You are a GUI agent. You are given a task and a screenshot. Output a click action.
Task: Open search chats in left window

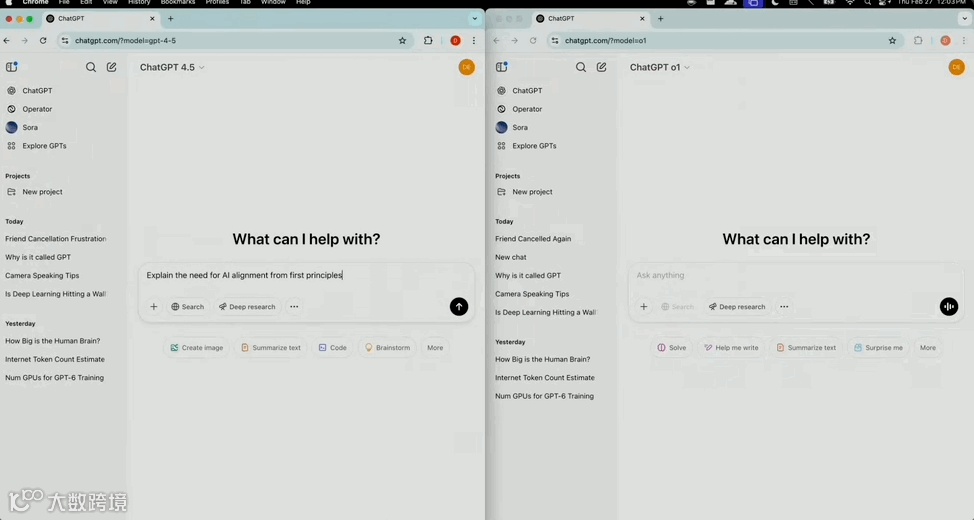pos(91,67)
